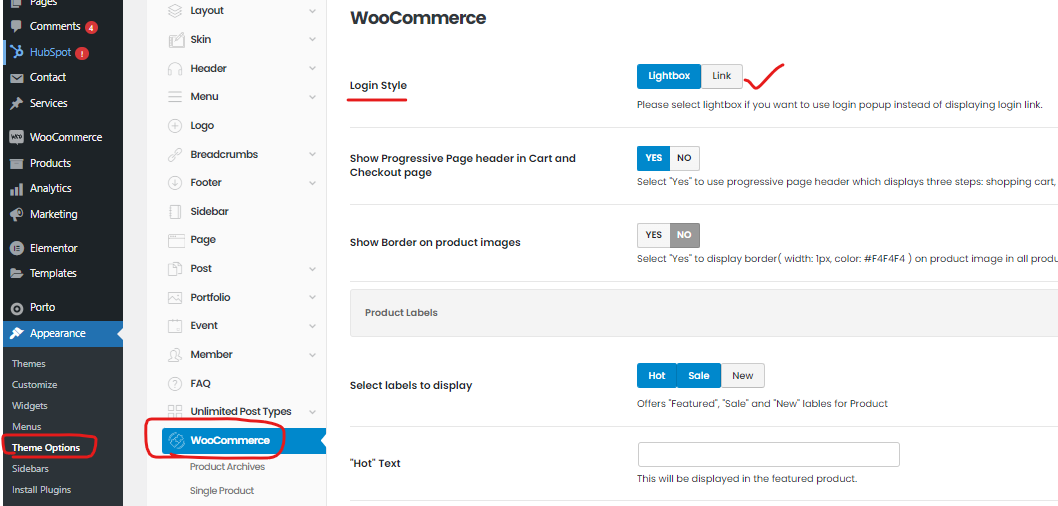Click the Layout layers icon

[x=175, y=11]
